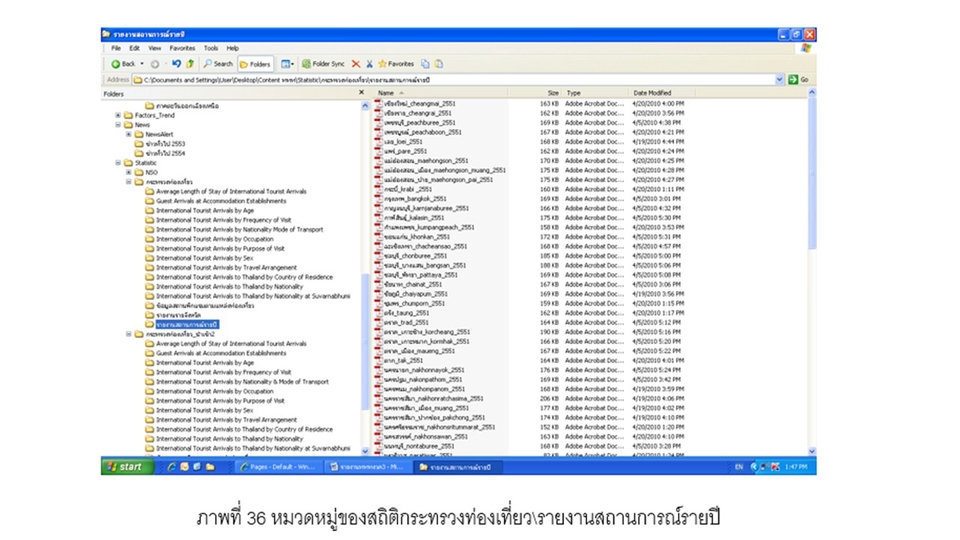Open Favorites with the star button
Viewport: 960px width, 540px height.
(x=396, y=64)
